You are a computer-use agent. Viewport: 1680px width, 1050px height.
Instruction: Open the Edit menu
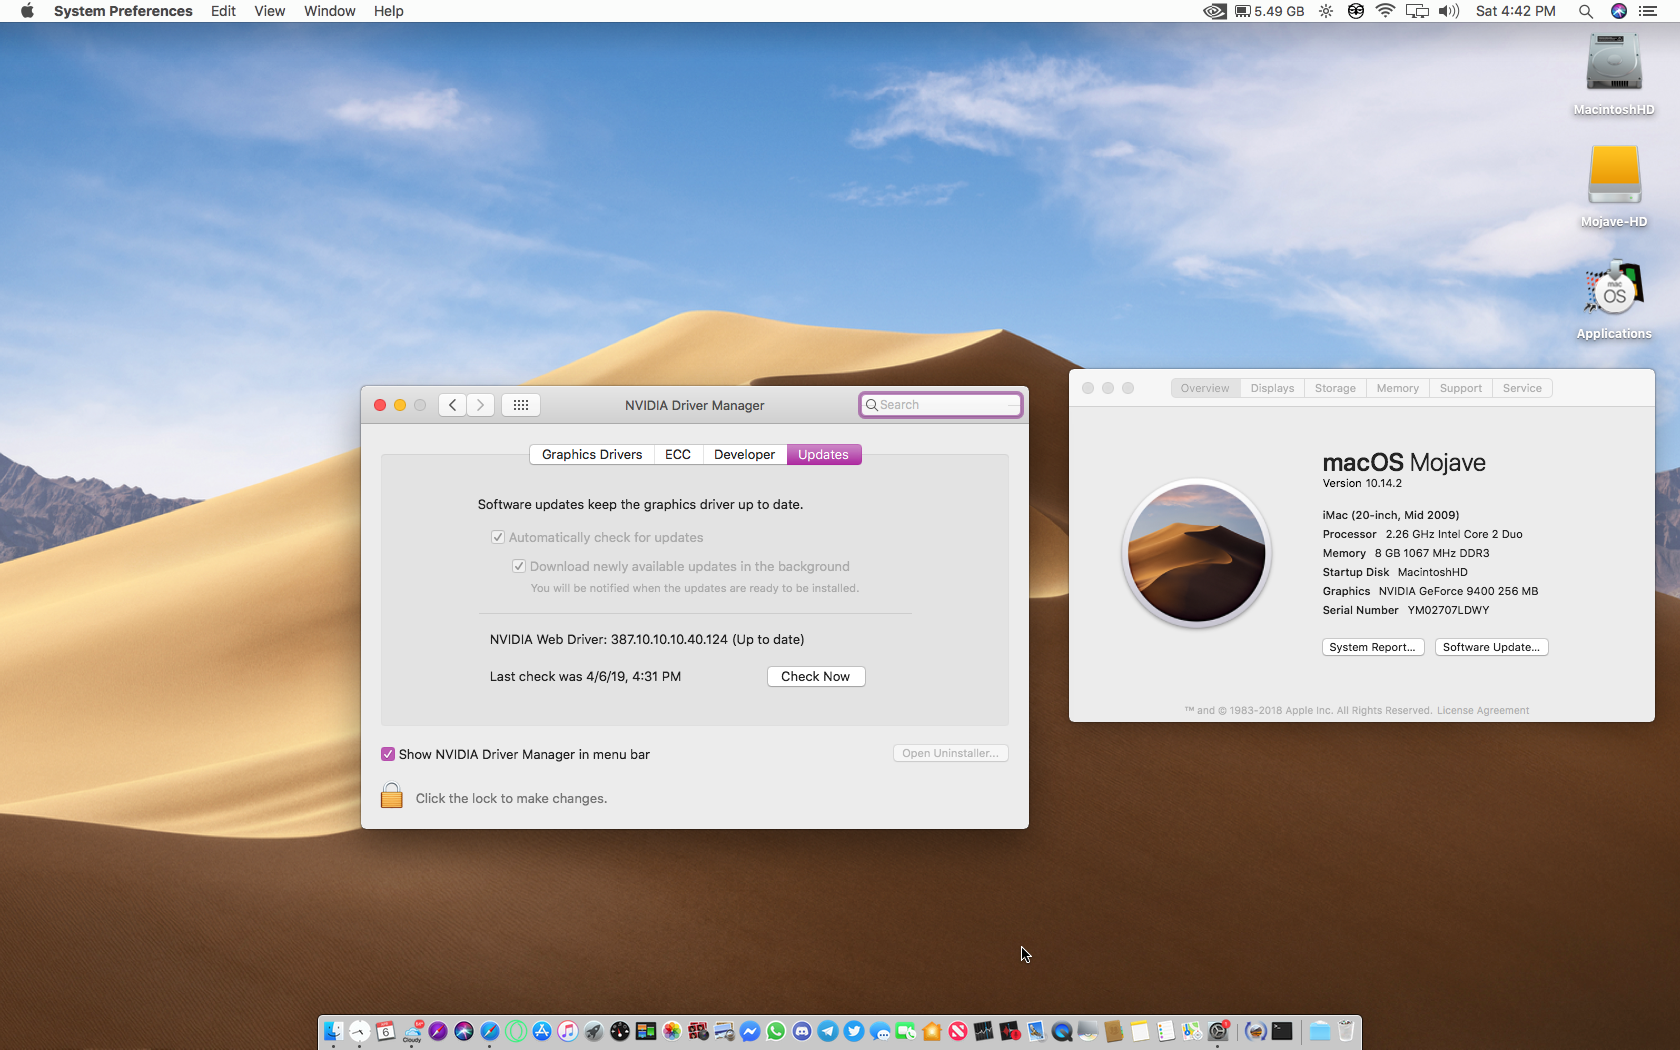click(223, 11)
